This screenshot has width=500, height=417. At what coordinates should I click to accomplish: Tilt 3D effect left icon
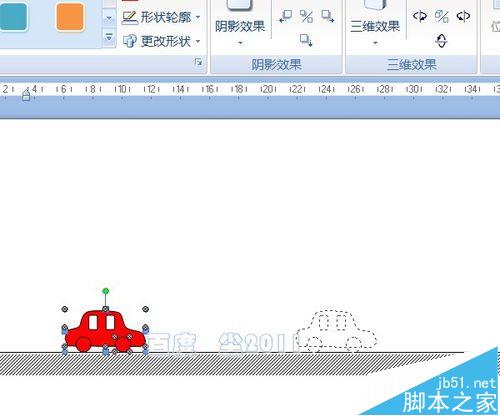click(420, 16)
